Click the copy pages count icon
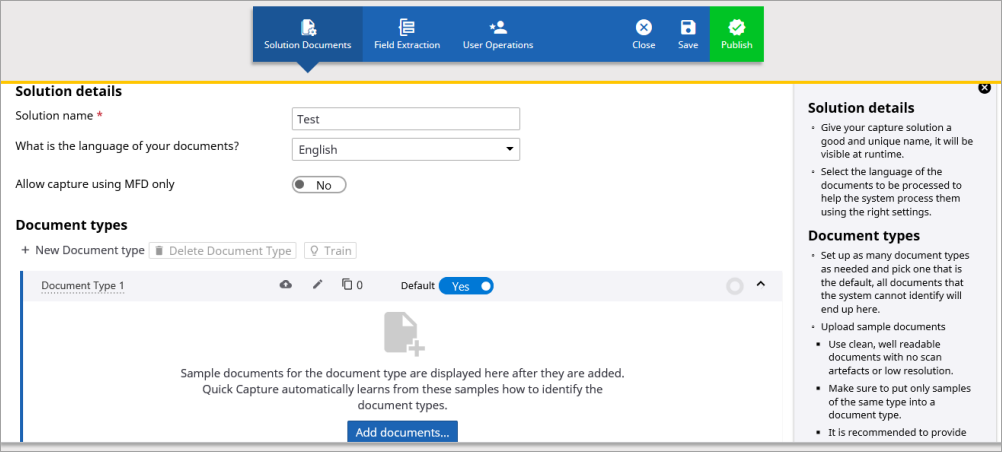 coord(347,285)
